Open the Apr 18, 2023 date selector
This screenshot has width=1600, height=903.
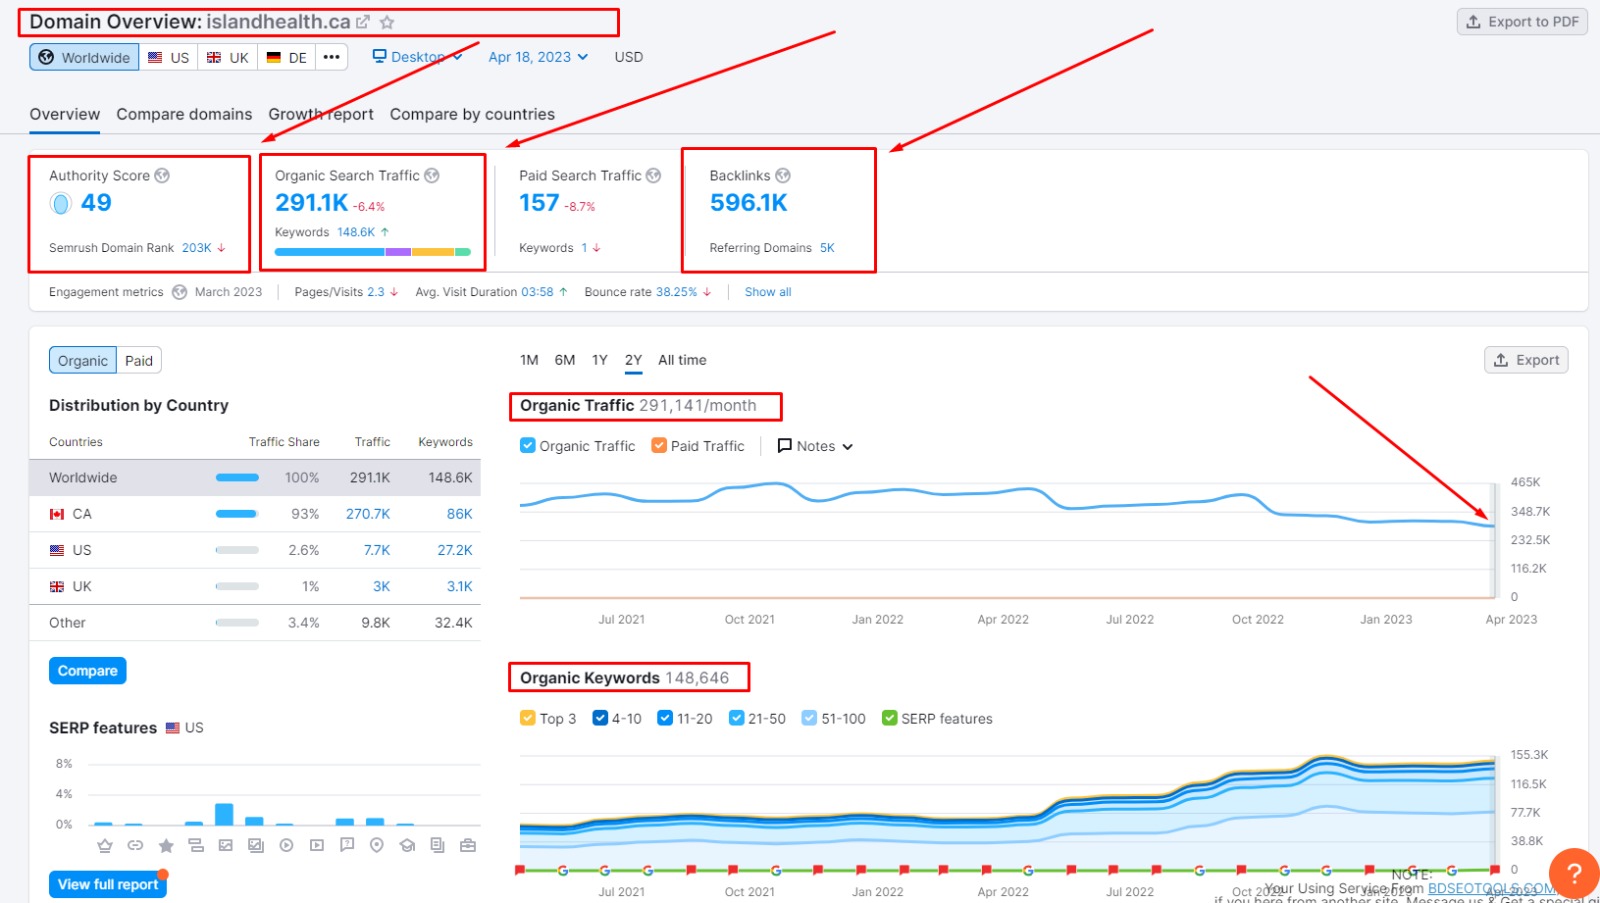[537, 57]
